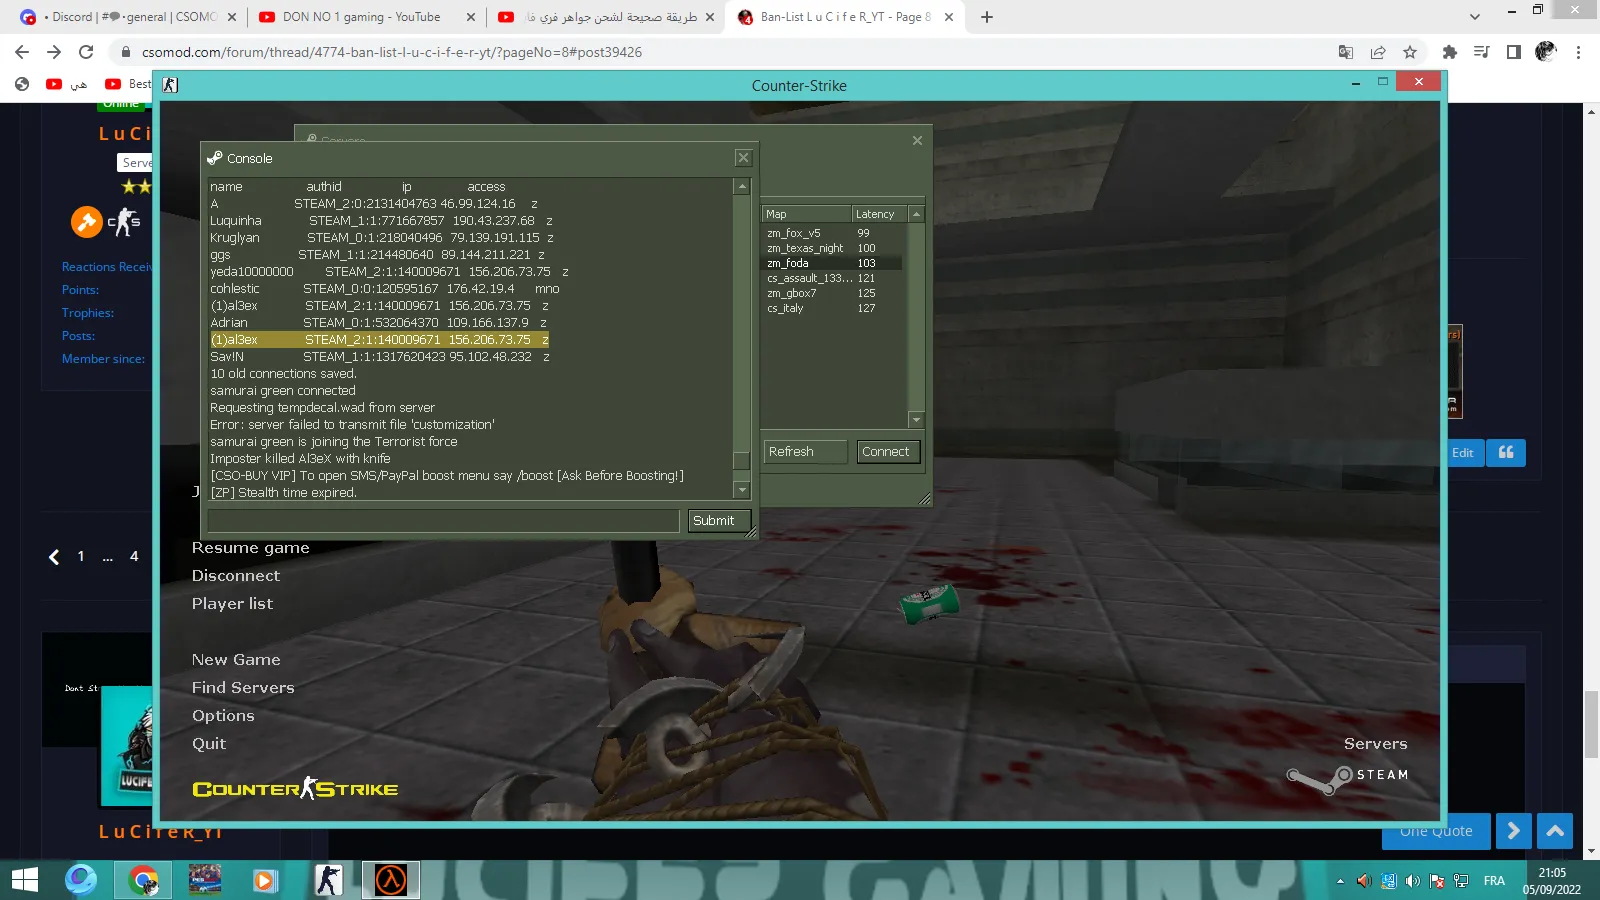Click Resume game in the game menu
Viewport: 1600px width, 900px height.
[251, 548]
